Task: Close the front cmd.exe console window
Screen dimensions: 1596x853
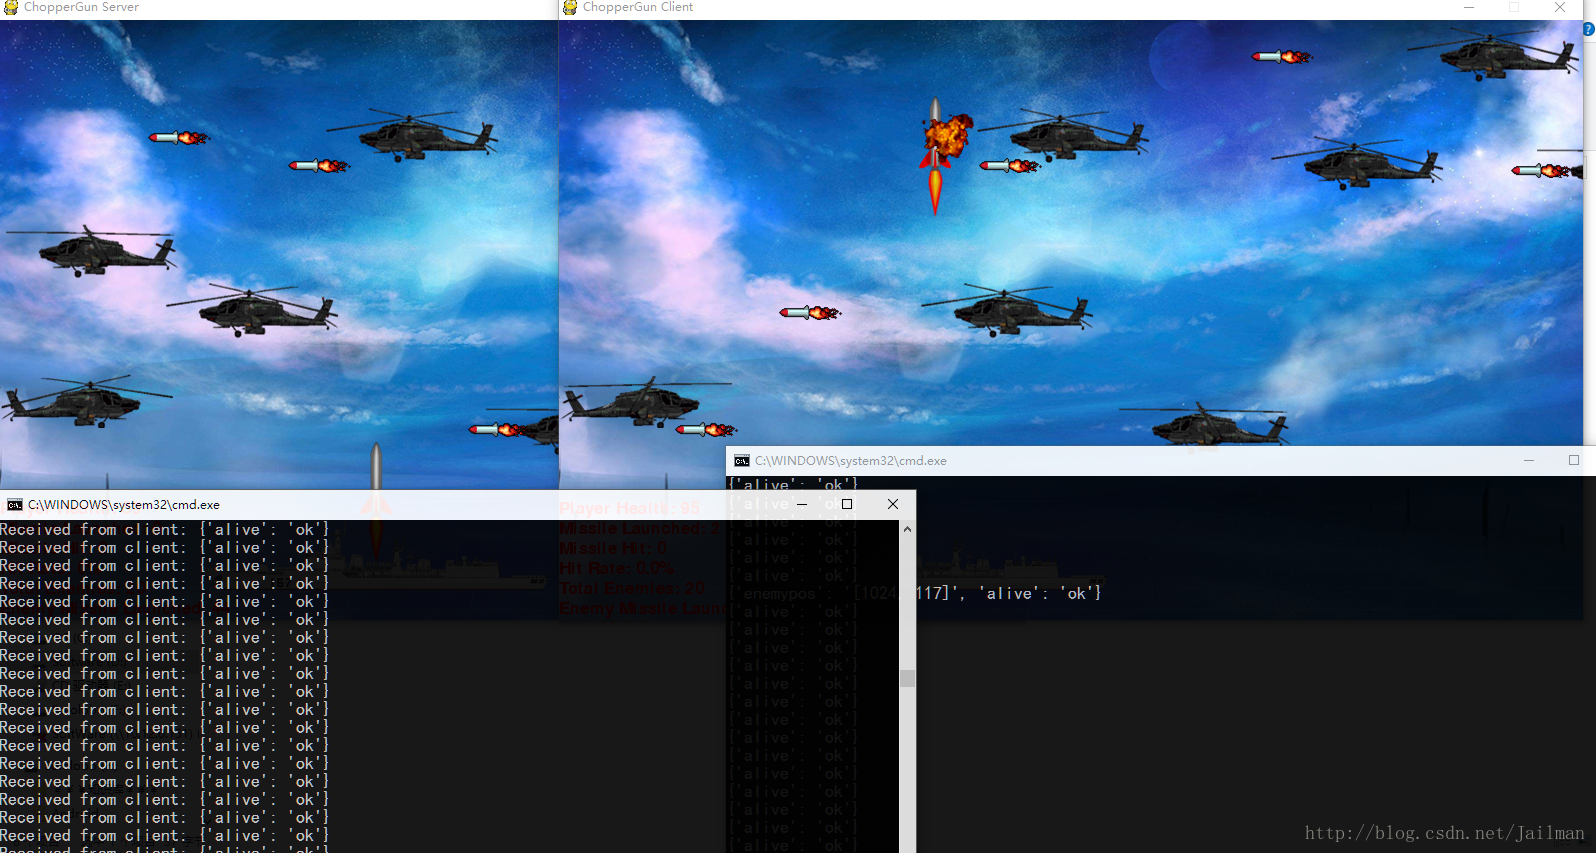Action: 893,504
